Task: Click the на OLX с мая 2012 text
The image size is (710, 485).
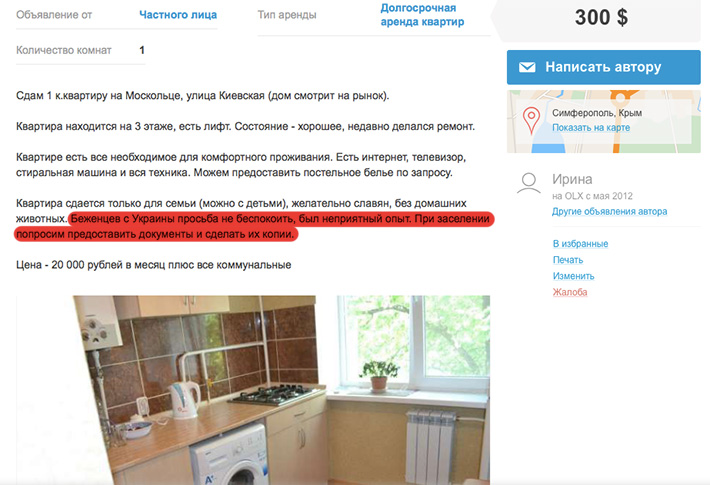Action: 592,196
